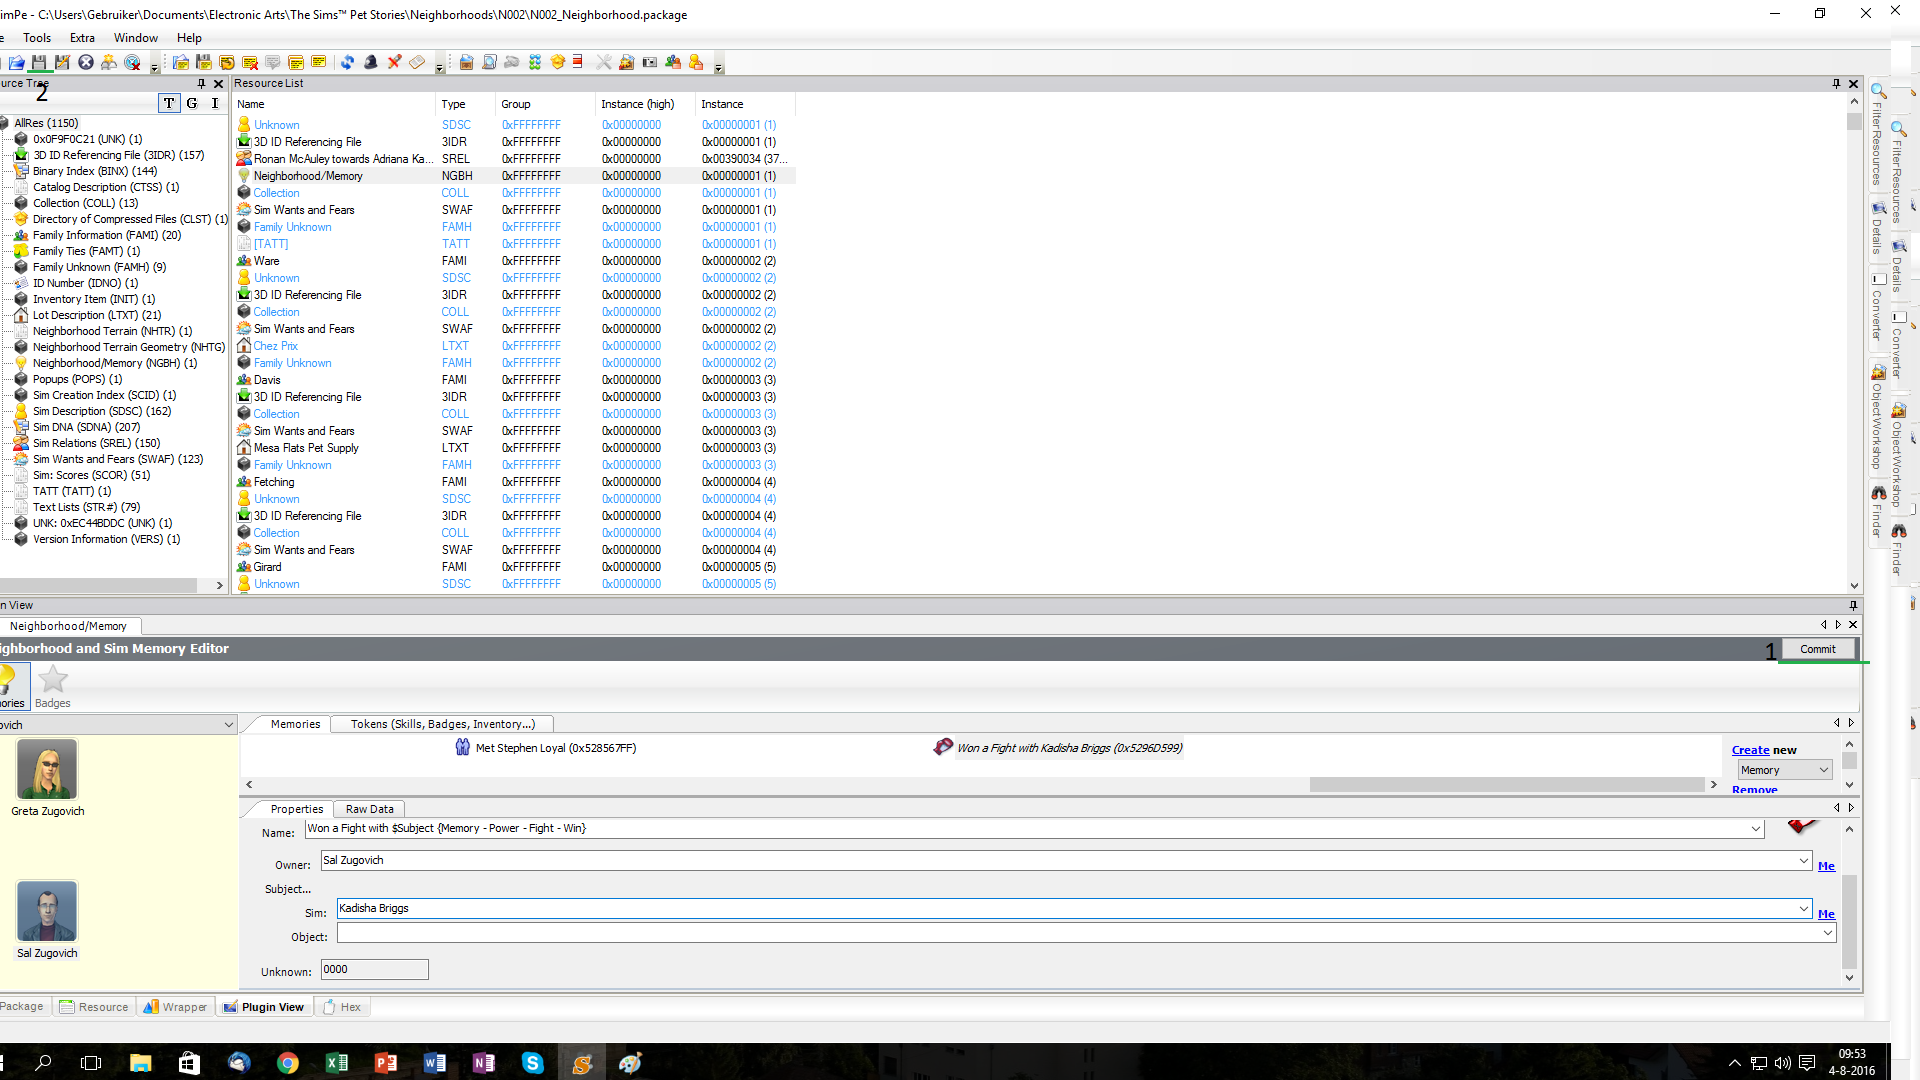
Task: Open Filter Resources side panel magnifier icon
Action: point(1878,92)
